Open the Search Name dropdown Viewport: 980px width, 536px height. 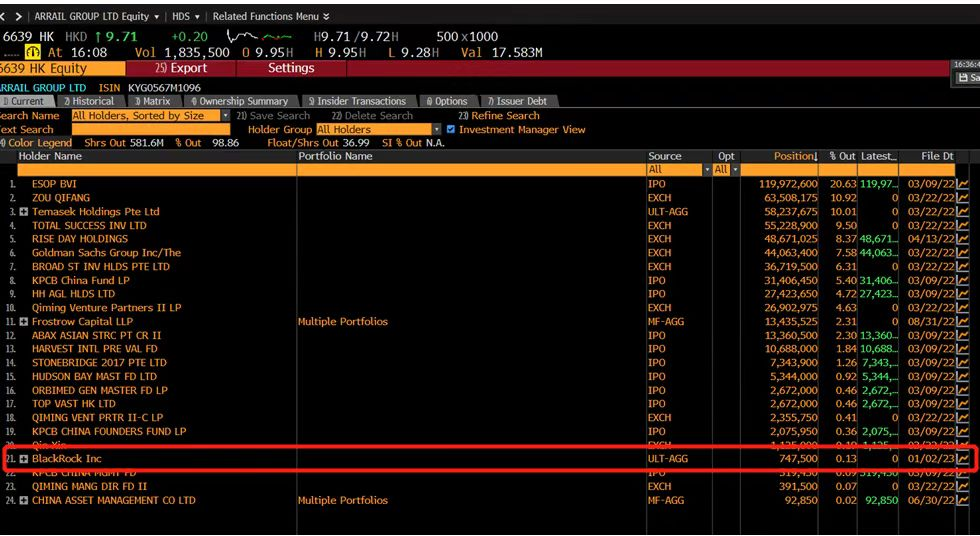(x=225, y=116)
